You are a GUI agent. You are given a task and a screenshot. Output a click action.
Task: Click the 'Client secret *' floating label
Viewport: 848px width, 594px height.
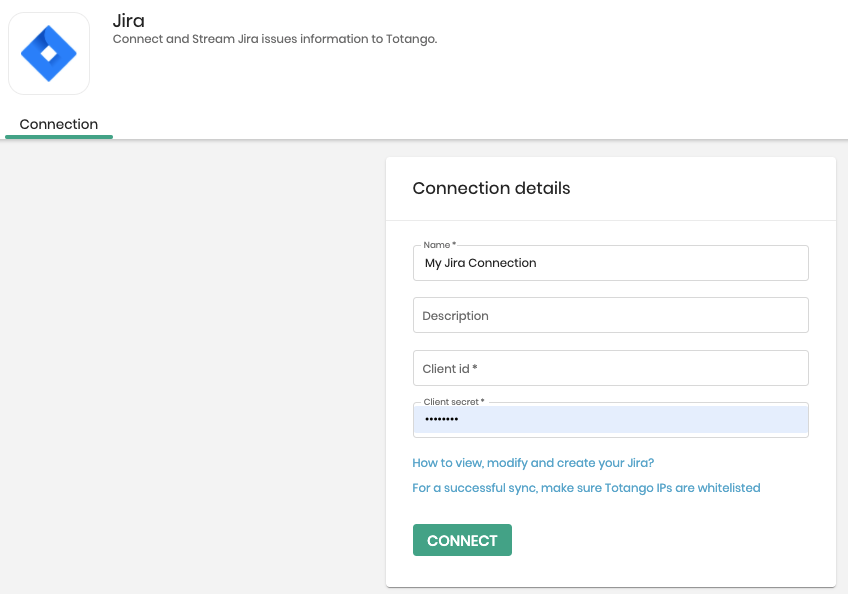pos(454,402)
